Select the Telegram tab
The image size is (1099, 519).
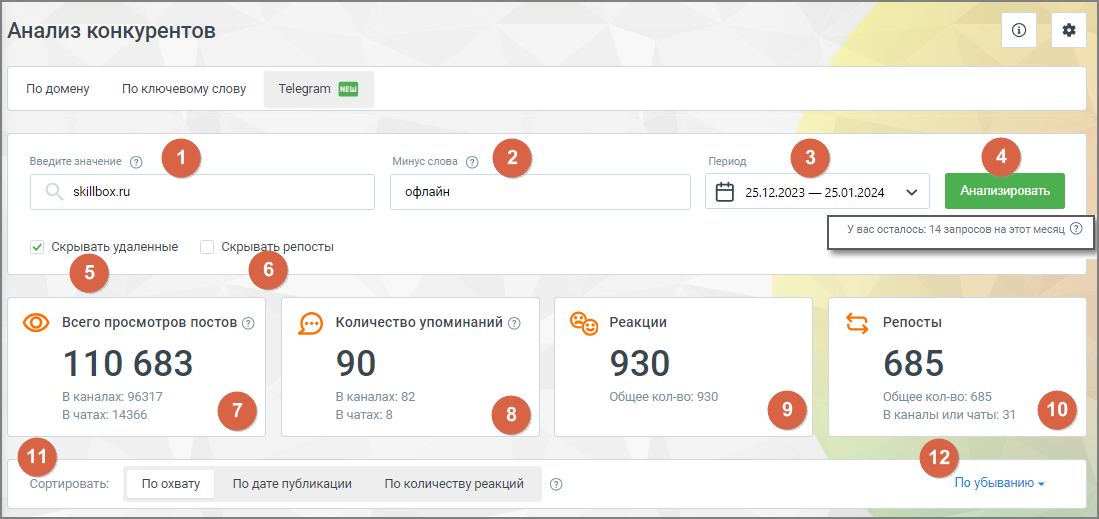[319, 89]
